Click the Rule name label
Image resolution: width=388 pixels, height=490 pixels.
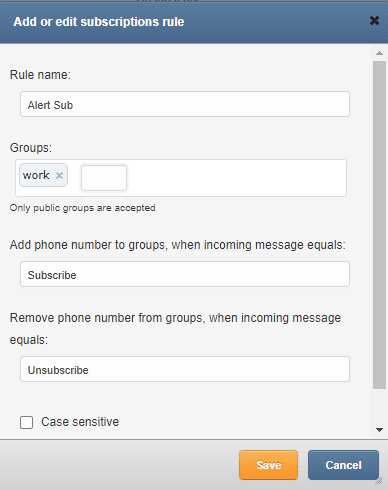pyautogui.click(x=40, y=75)
